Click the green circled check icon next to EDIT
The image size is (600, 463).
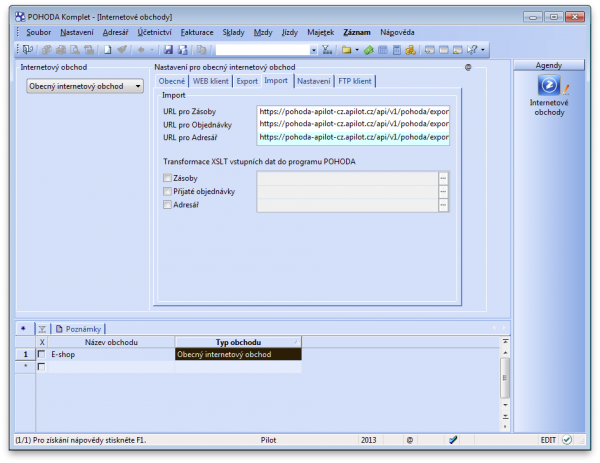[x=567, y=440]
